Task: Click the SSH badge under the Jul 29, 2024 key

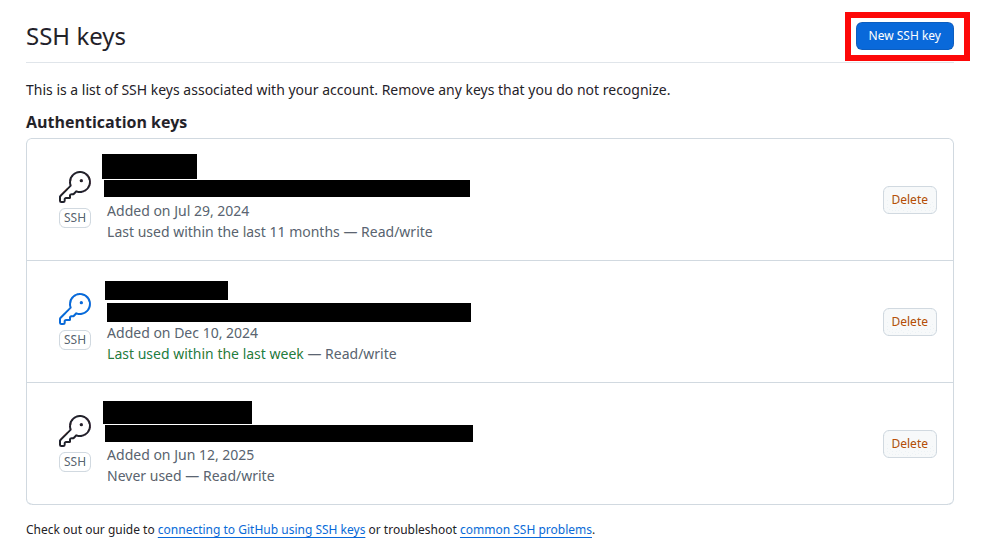Action: [75, 218]
